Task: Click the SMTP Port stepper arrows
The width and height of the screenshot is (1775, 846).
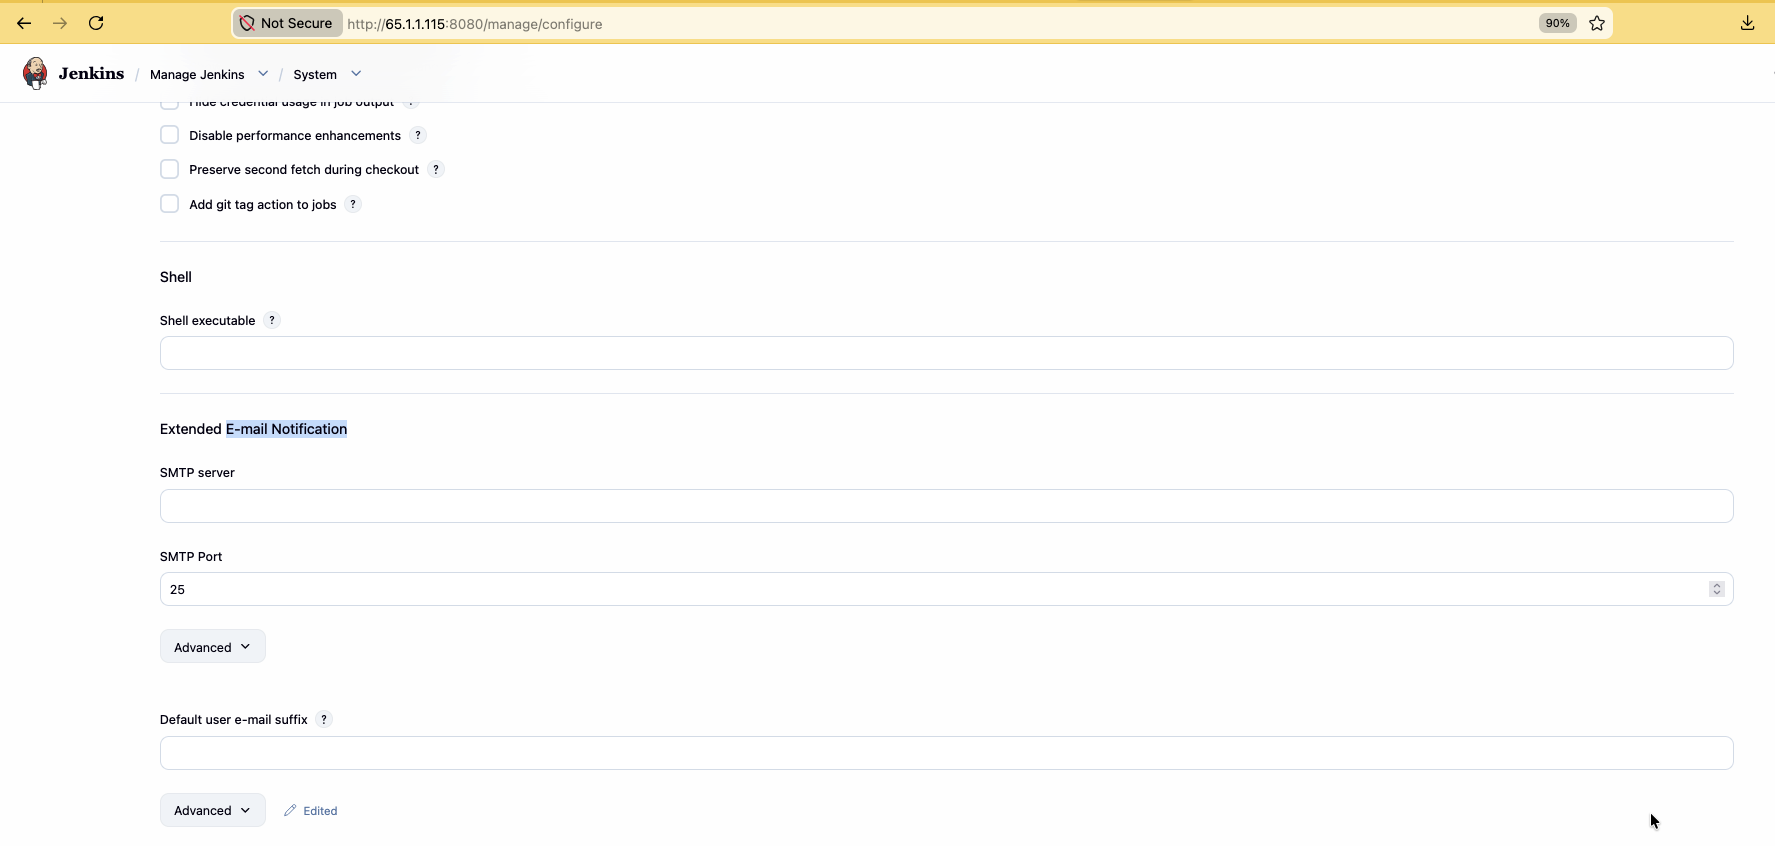Action: click(1716, 589)
